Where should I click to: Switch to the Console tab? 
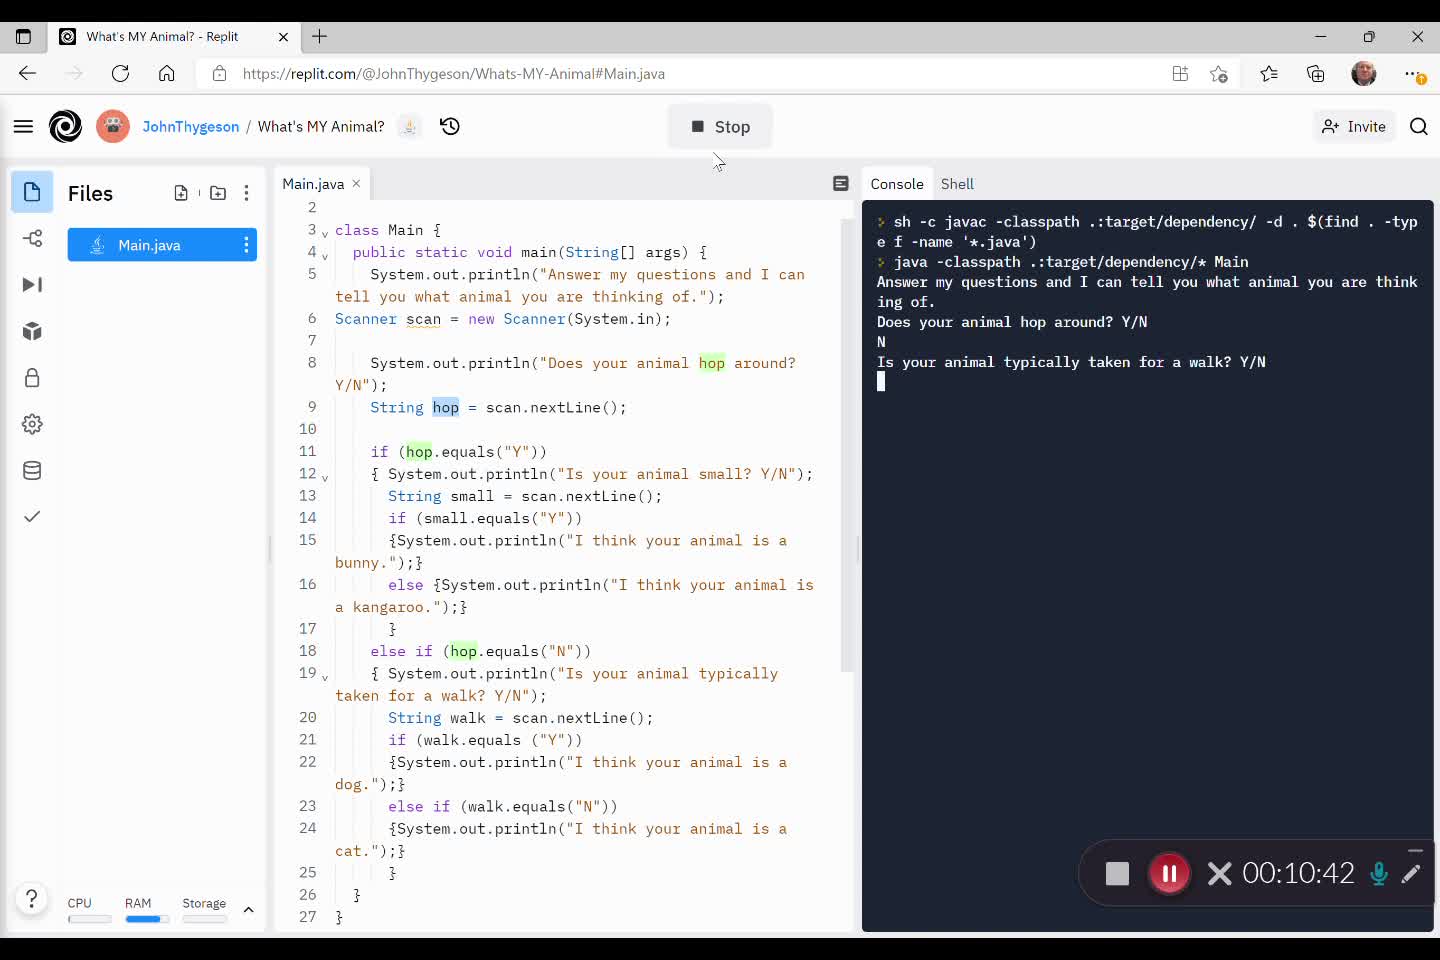tap(897, 184)
